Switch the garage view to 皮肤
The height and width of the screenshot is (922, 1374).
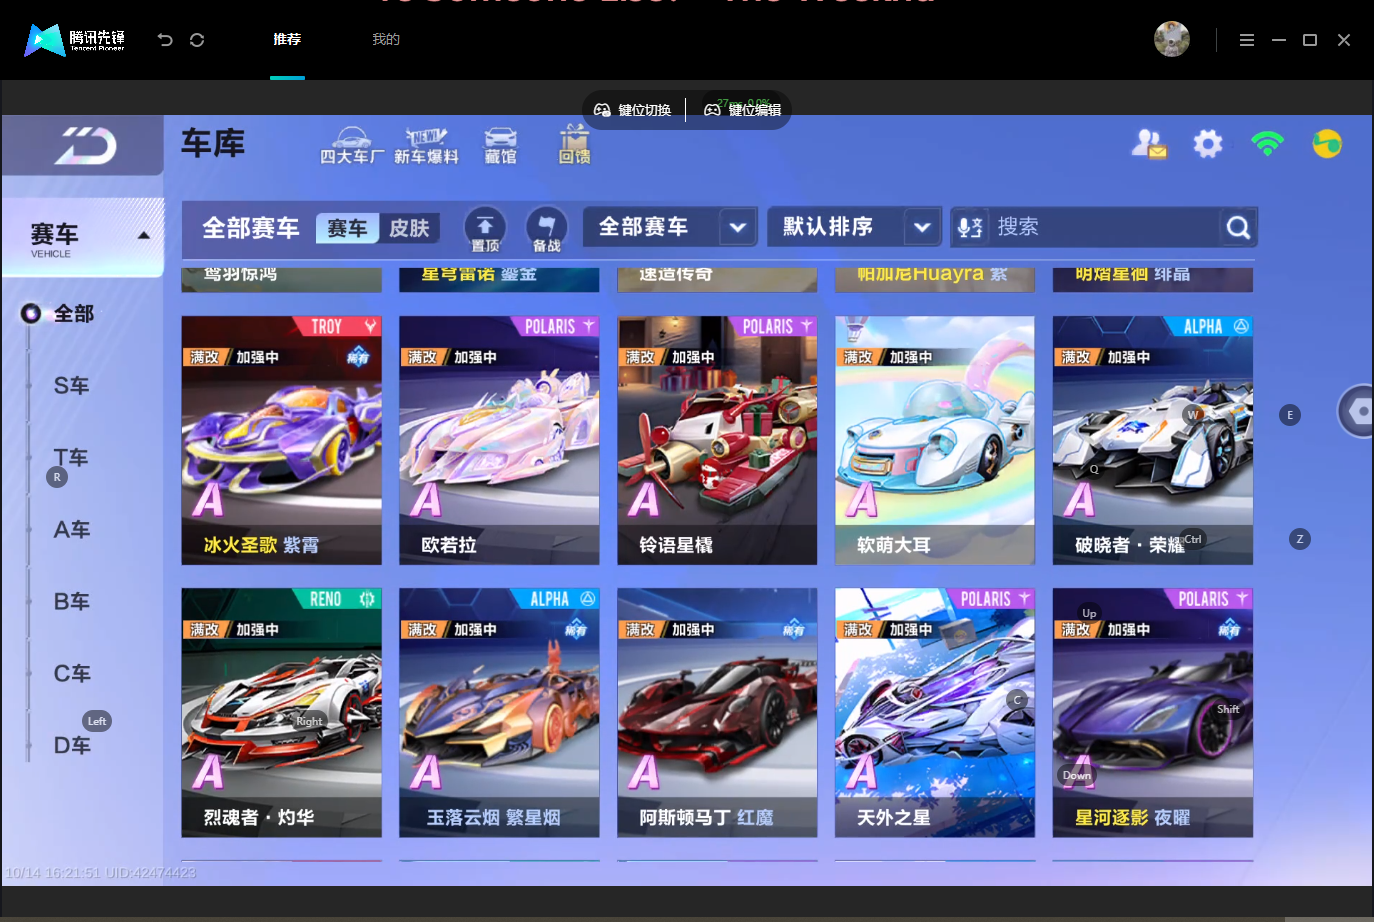point(409,228)
